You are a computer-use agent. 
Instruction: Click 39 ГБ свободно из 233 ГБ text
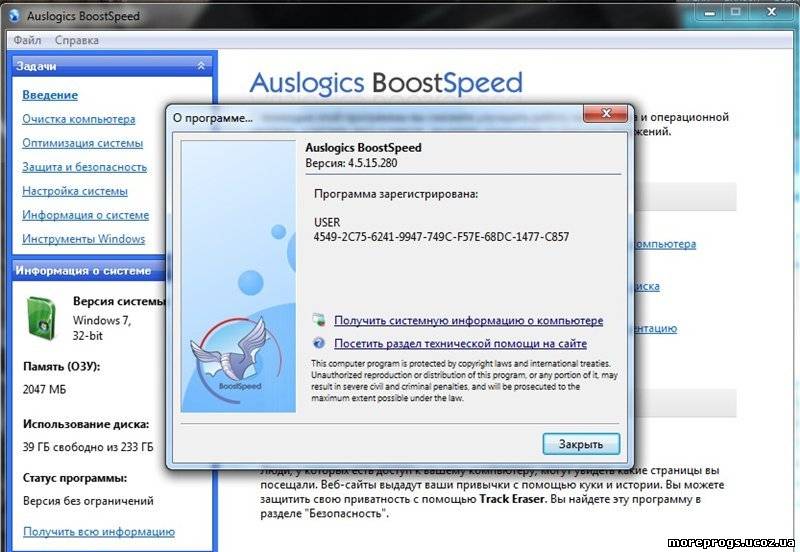[x=88, y=447]
